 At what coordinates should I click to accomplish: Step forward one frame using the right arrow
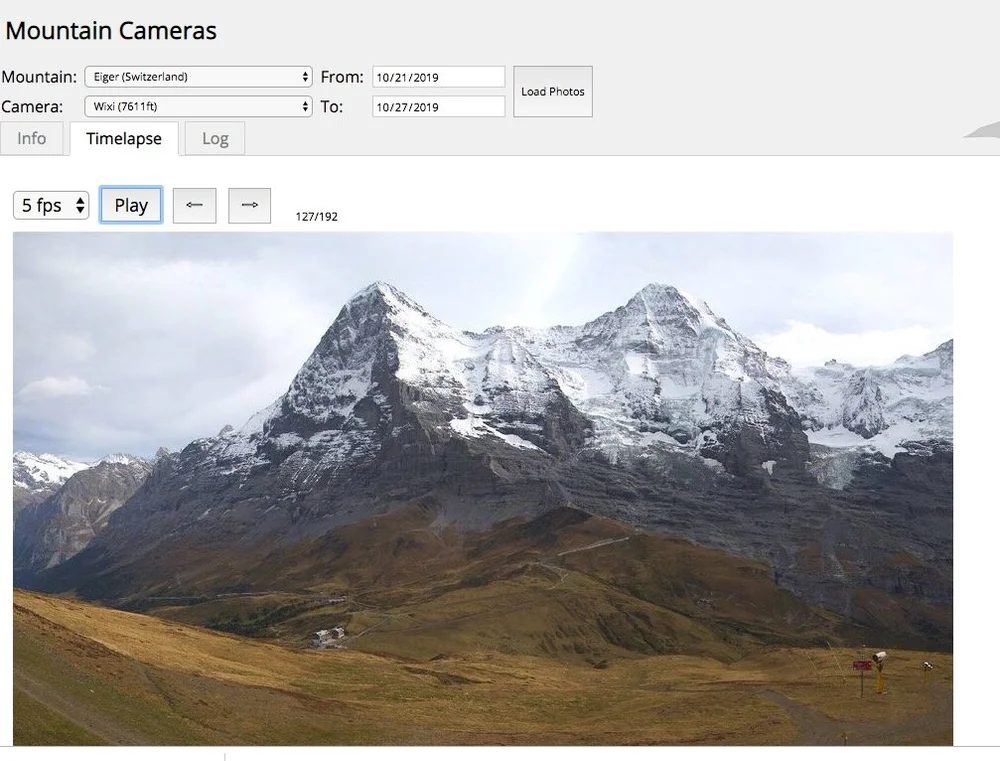point(249,205)
